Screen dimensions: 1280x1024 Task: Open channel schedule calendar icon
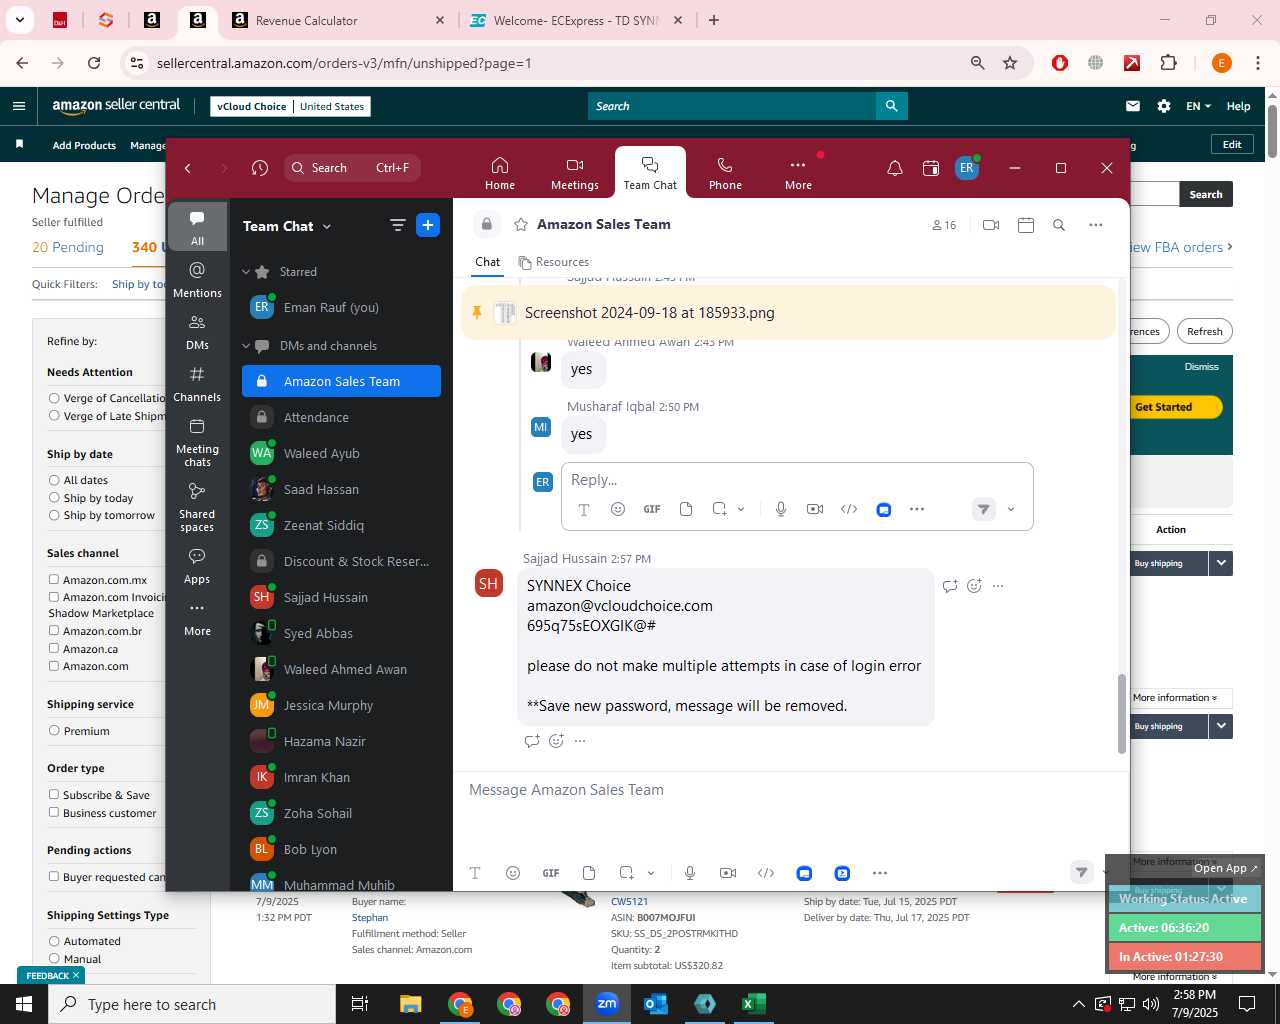click(1025, 225)
